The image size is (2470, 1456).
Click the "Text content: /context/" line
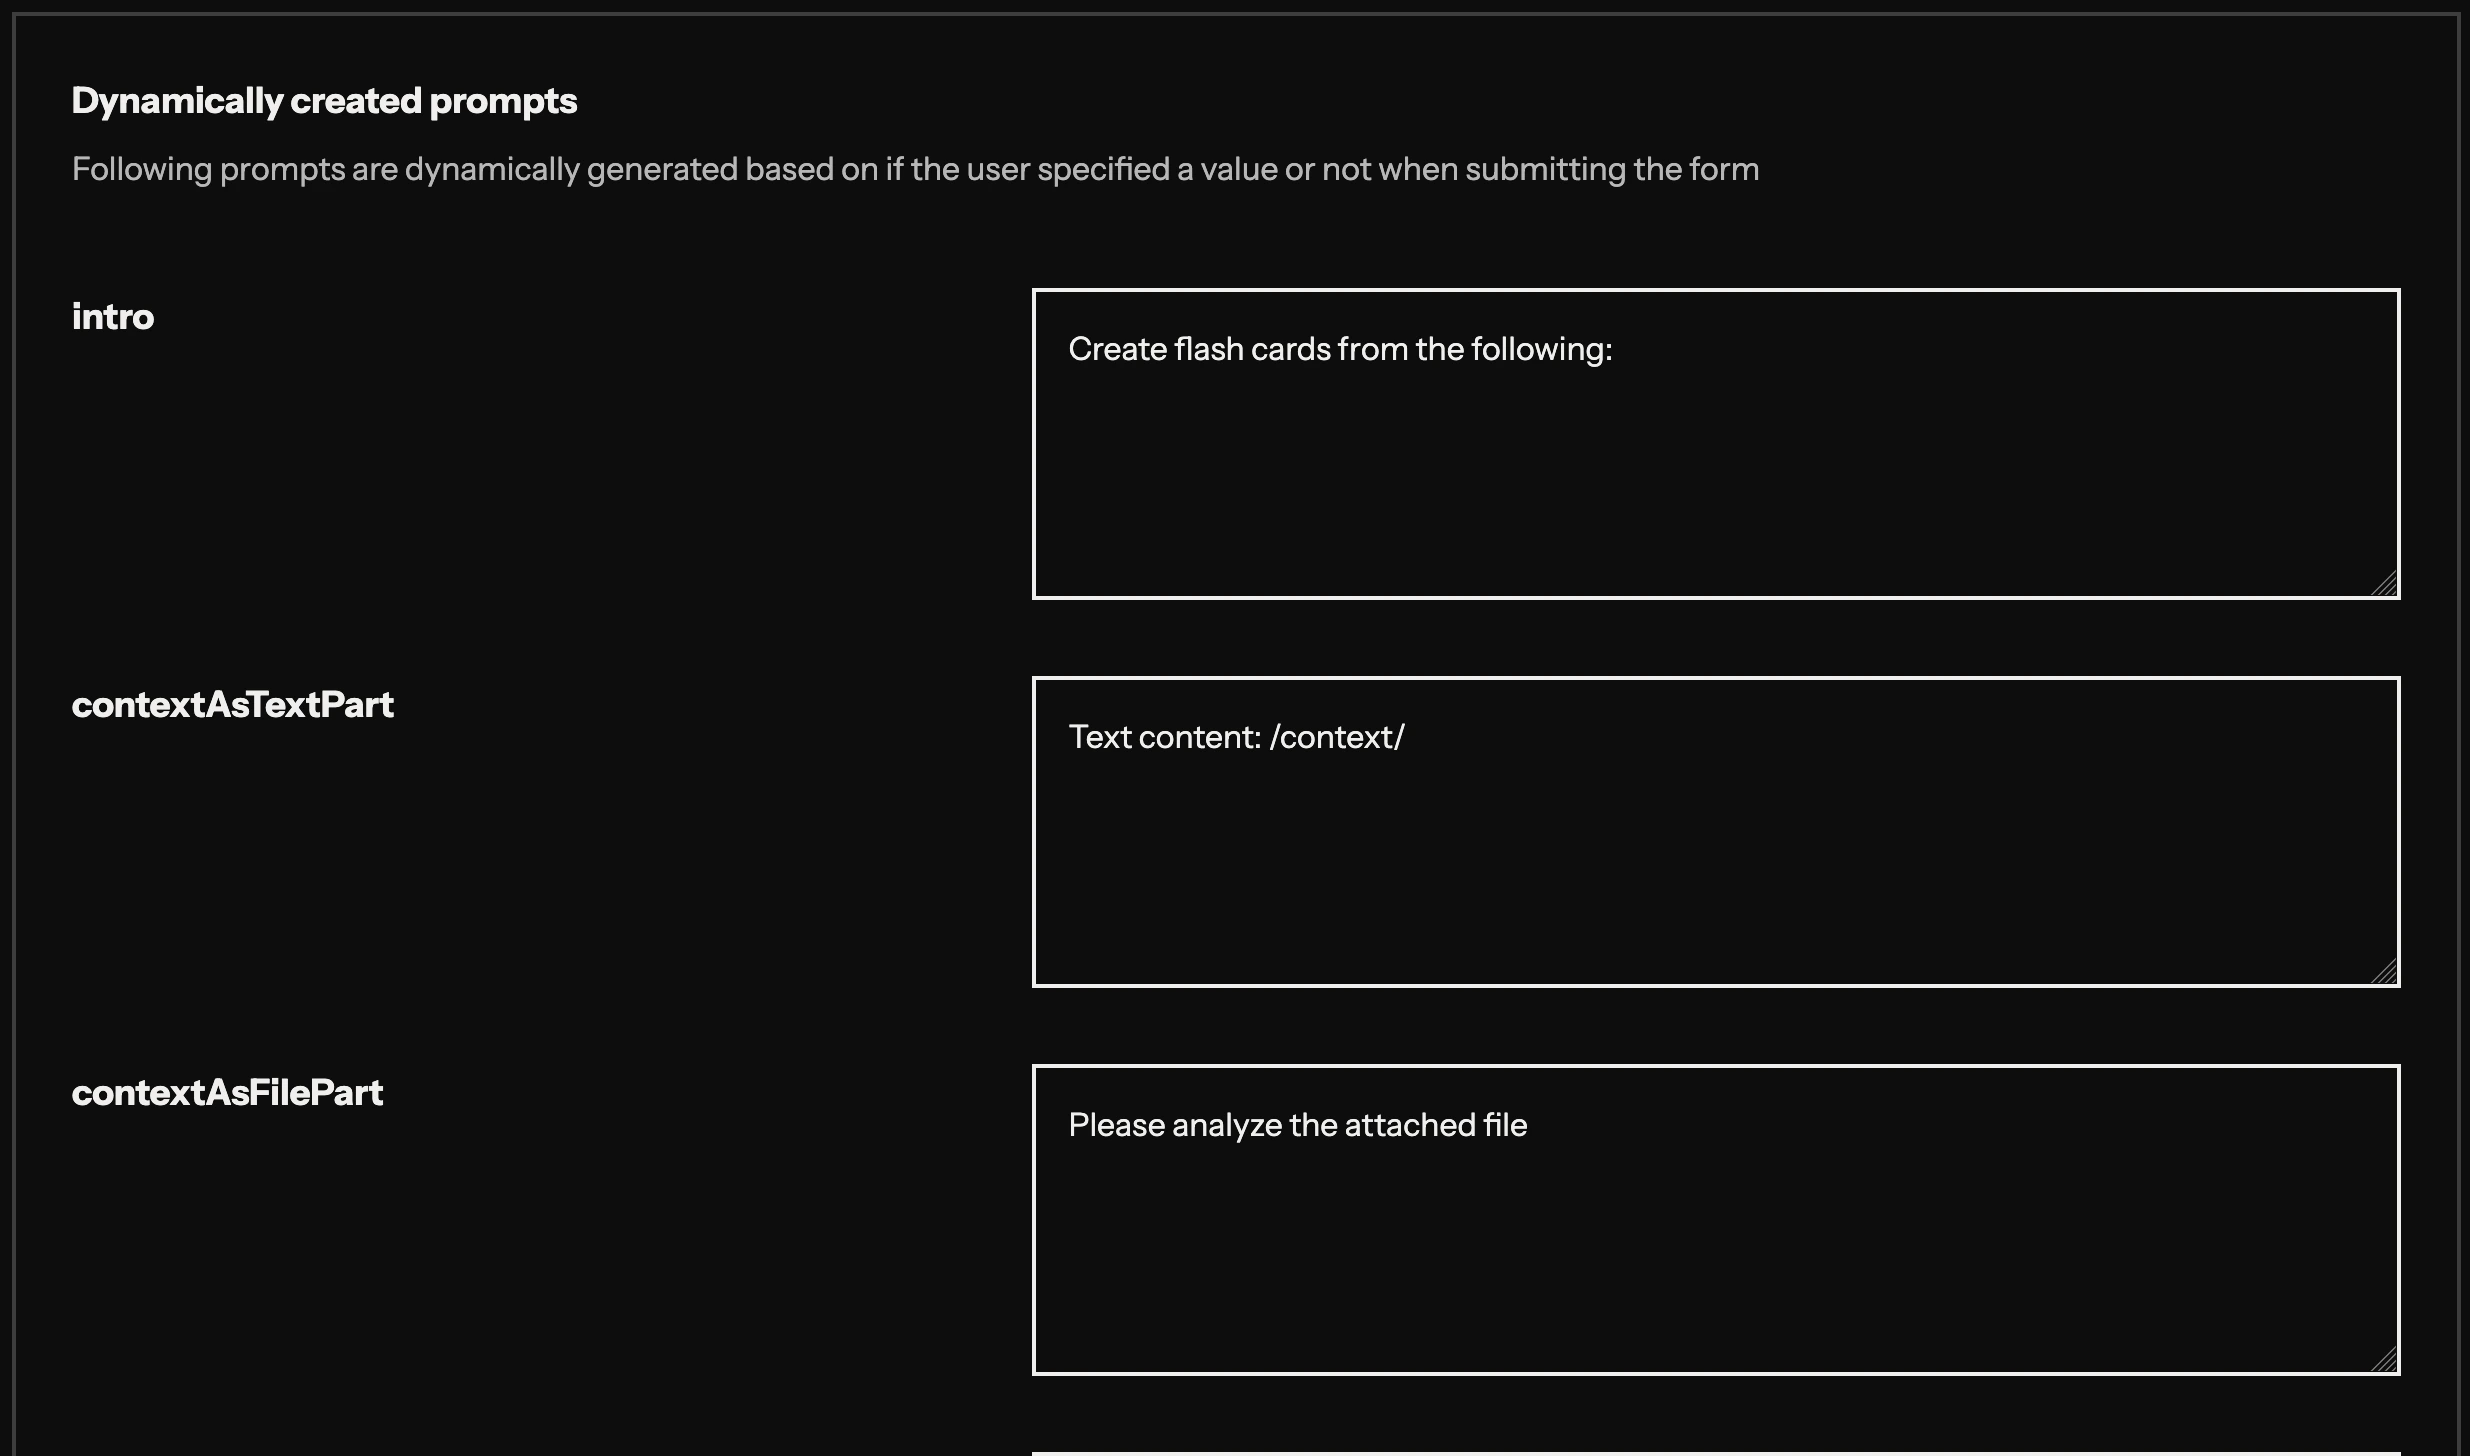pos(1236,737)
